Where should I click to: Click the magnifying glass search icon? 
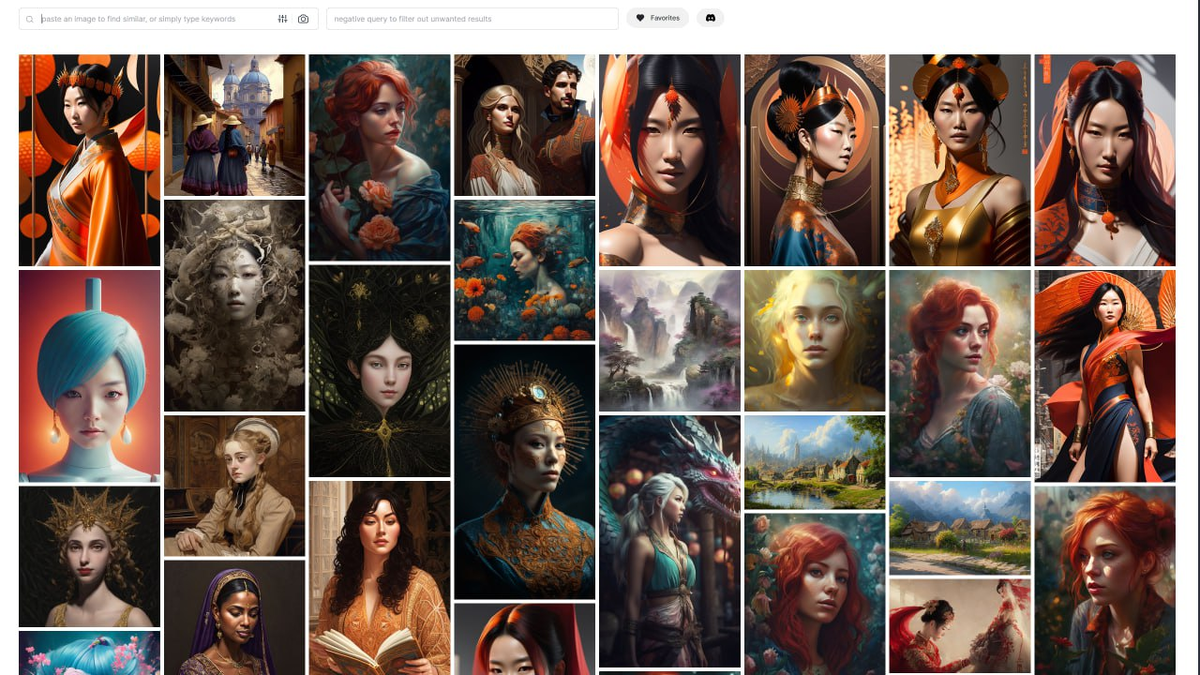coord(30,19)
